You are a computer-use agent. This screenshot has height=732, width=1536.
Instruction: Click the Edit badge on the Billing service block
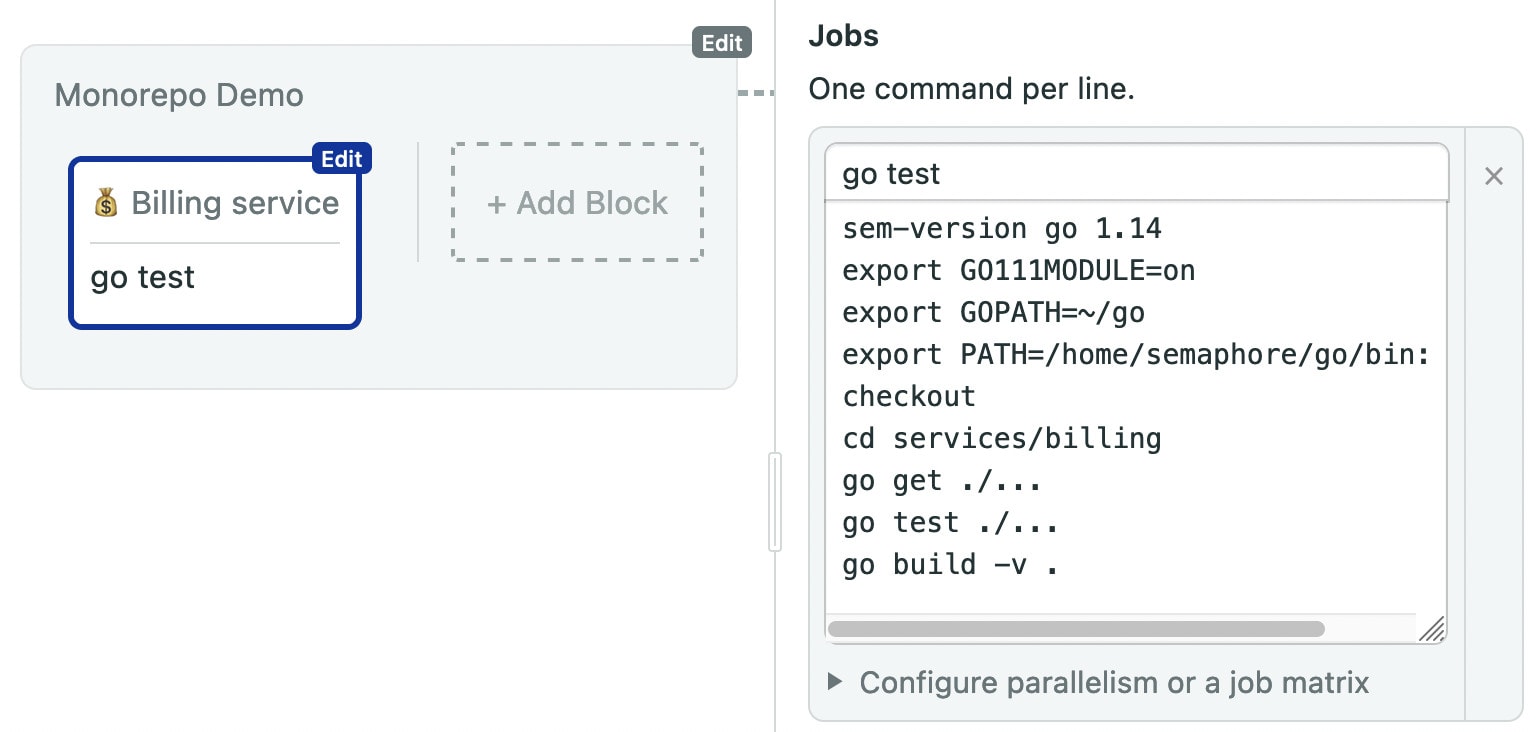coord(341,158)
